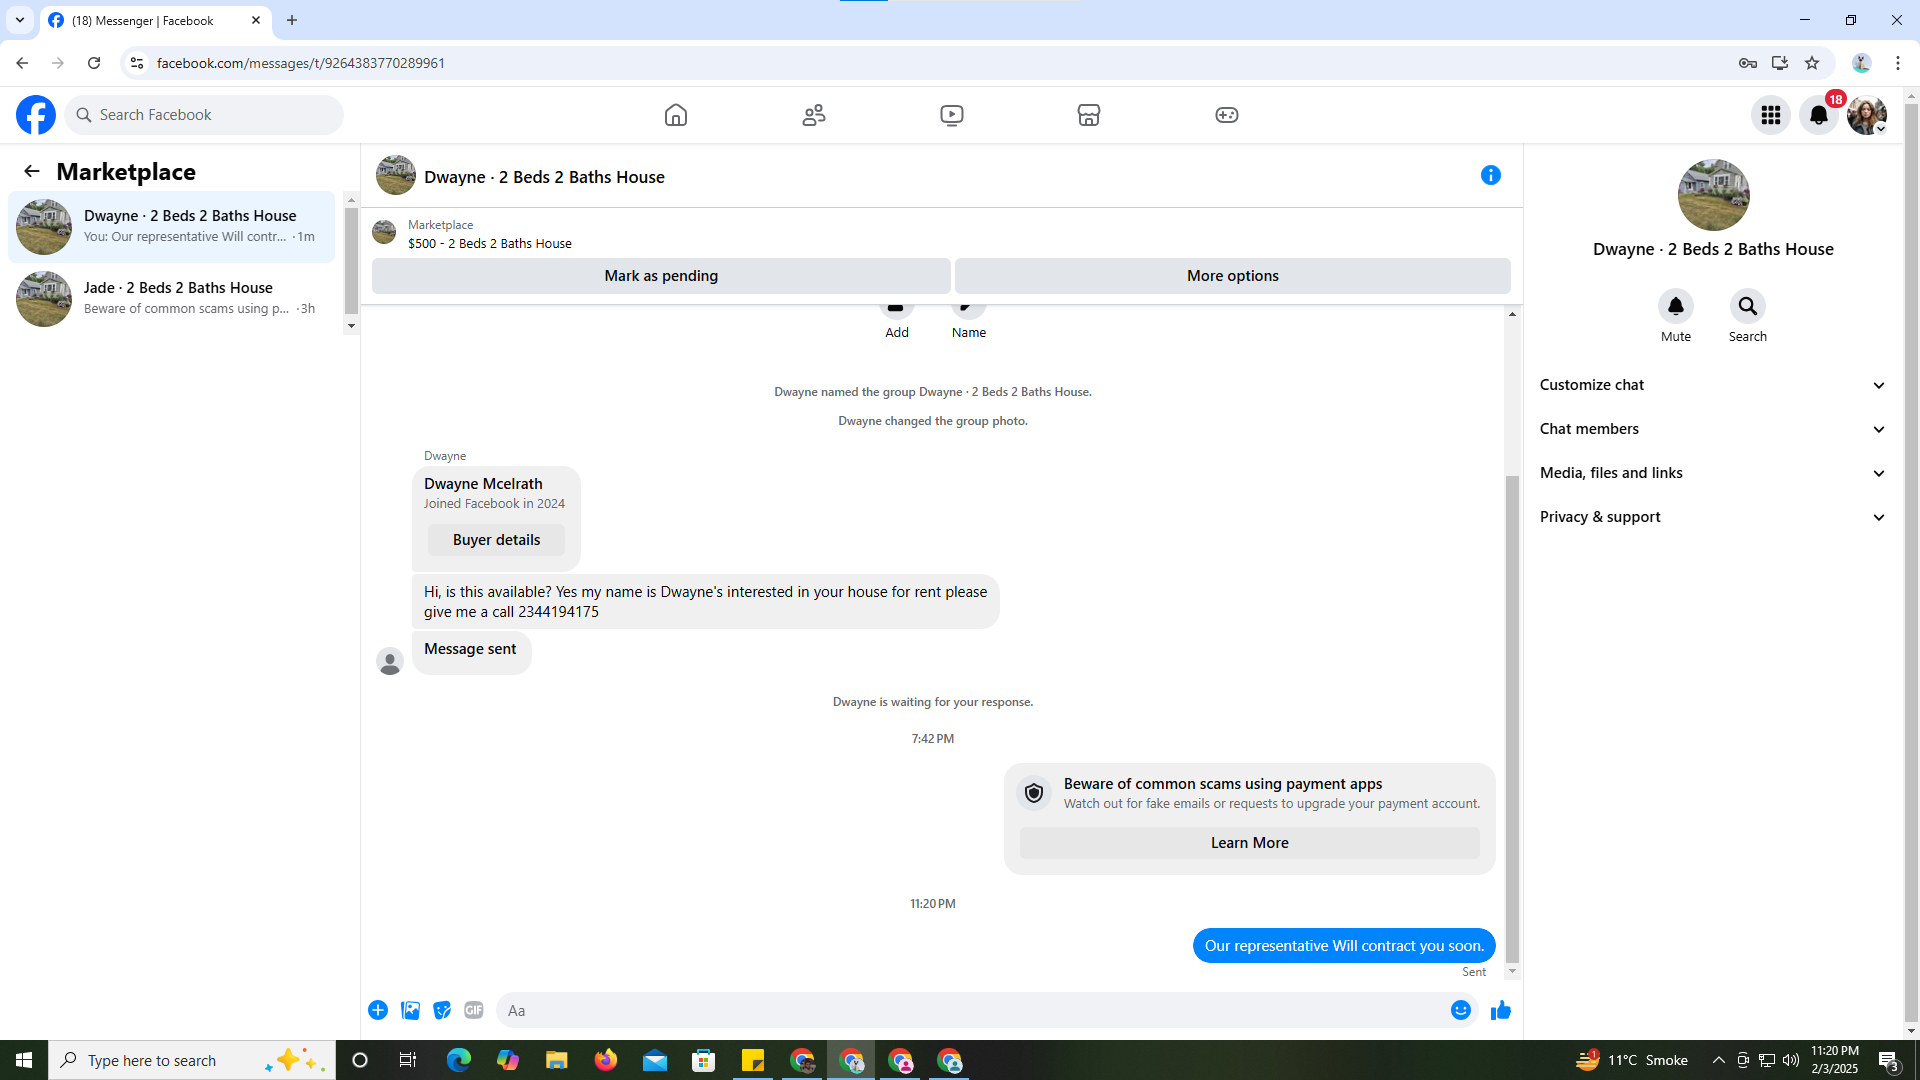This screenshot has height=1080, width=1920.
Task: Open the taskbar clock and date
Action: 1834,1060
